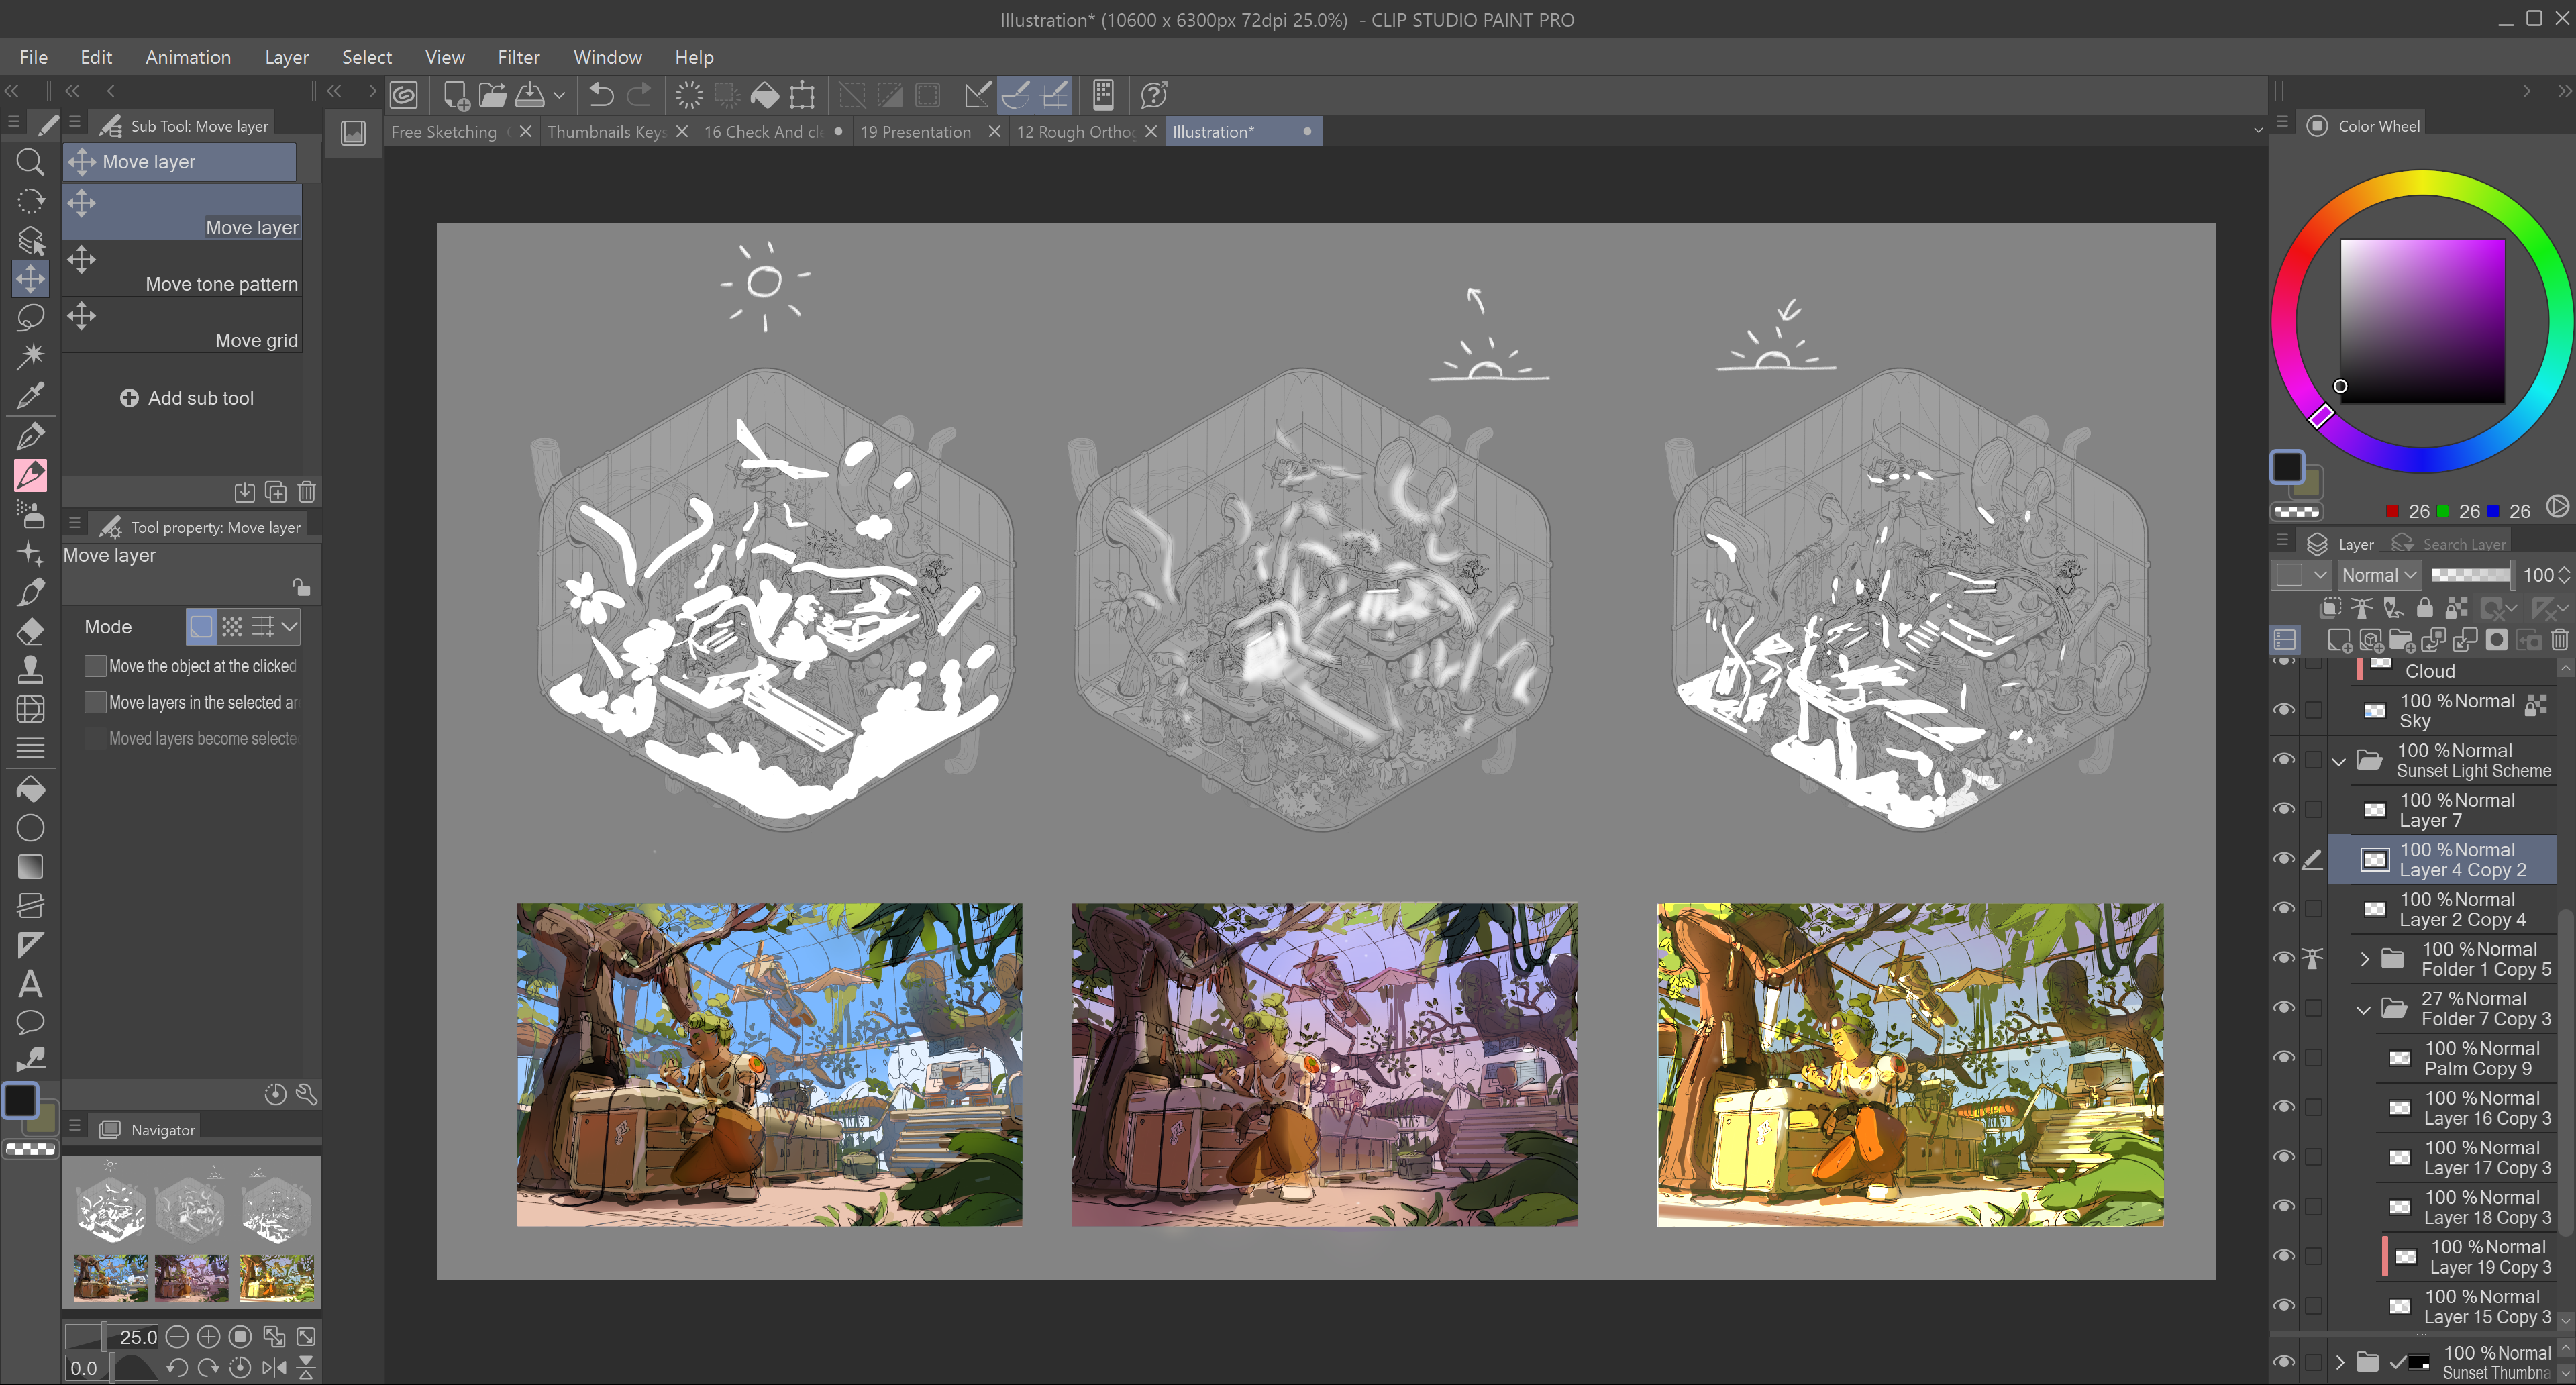Image resolution: width=2576 pixels, height=1385 pixels.
Task: Expand the Folder 1 Copy 5 folder
Action: coord(2364,959)
